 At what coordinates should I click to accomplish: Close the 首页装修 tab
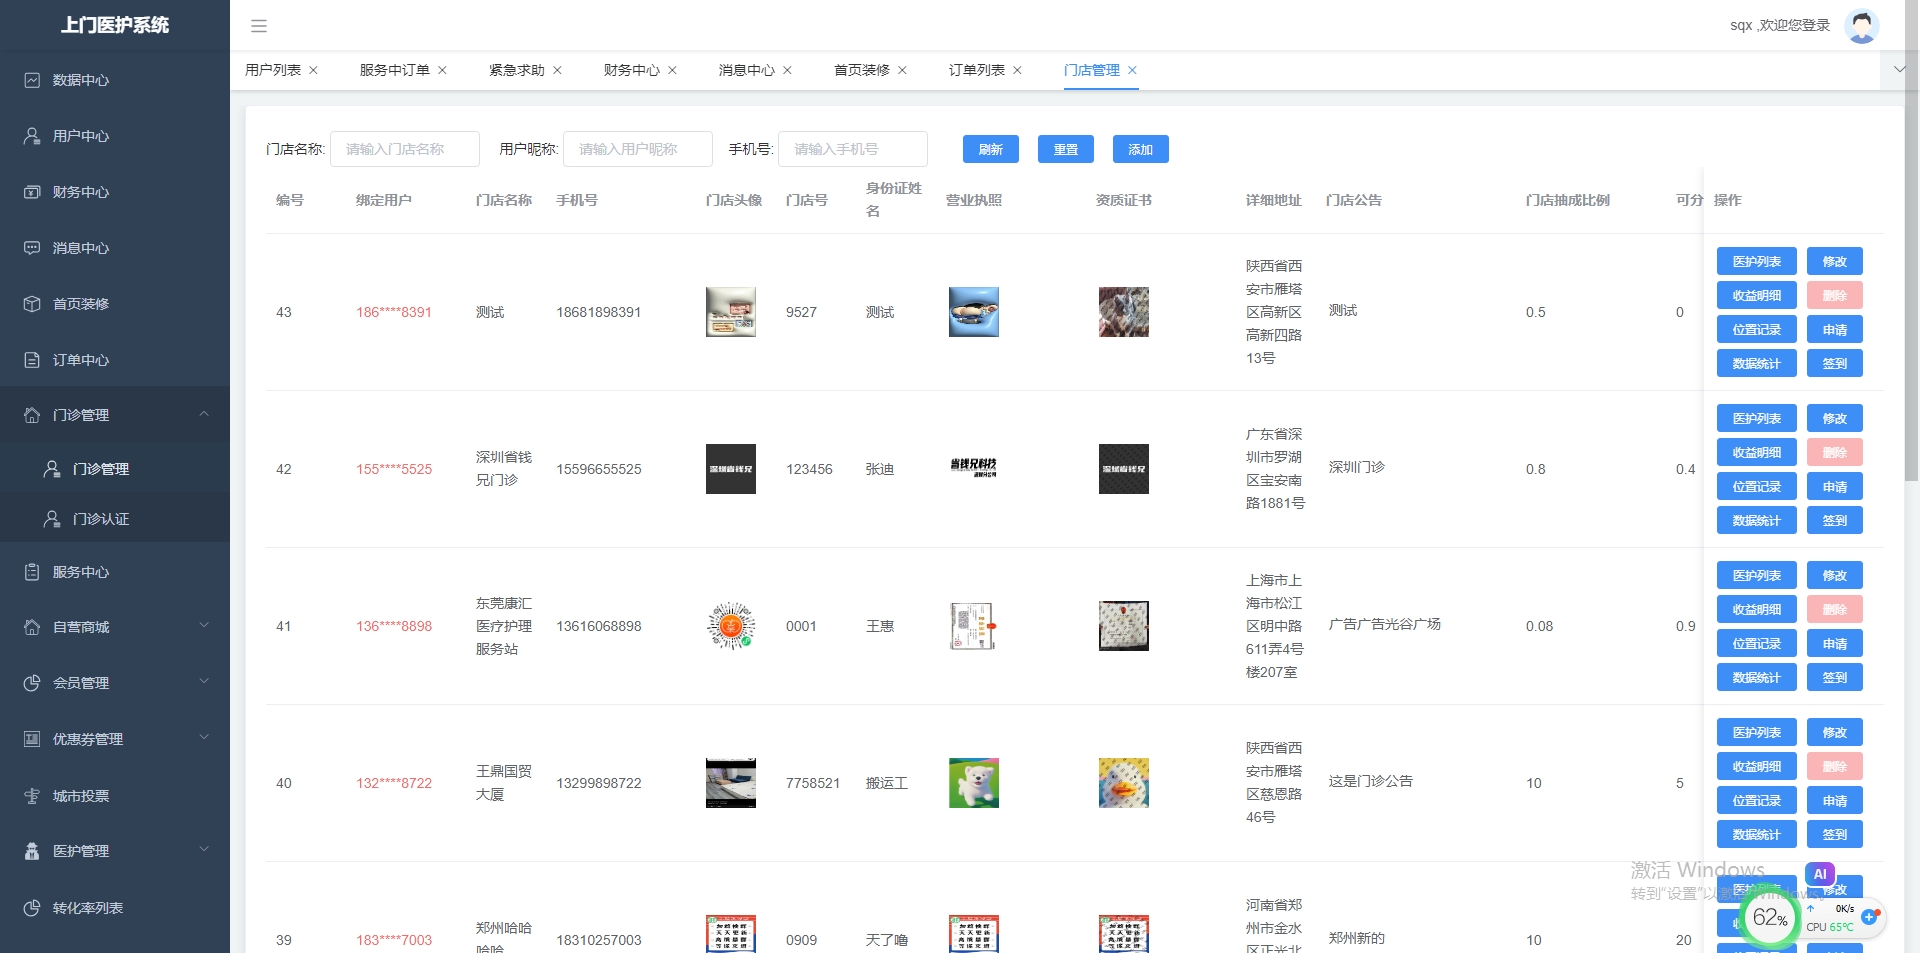(x=902, y=70)
